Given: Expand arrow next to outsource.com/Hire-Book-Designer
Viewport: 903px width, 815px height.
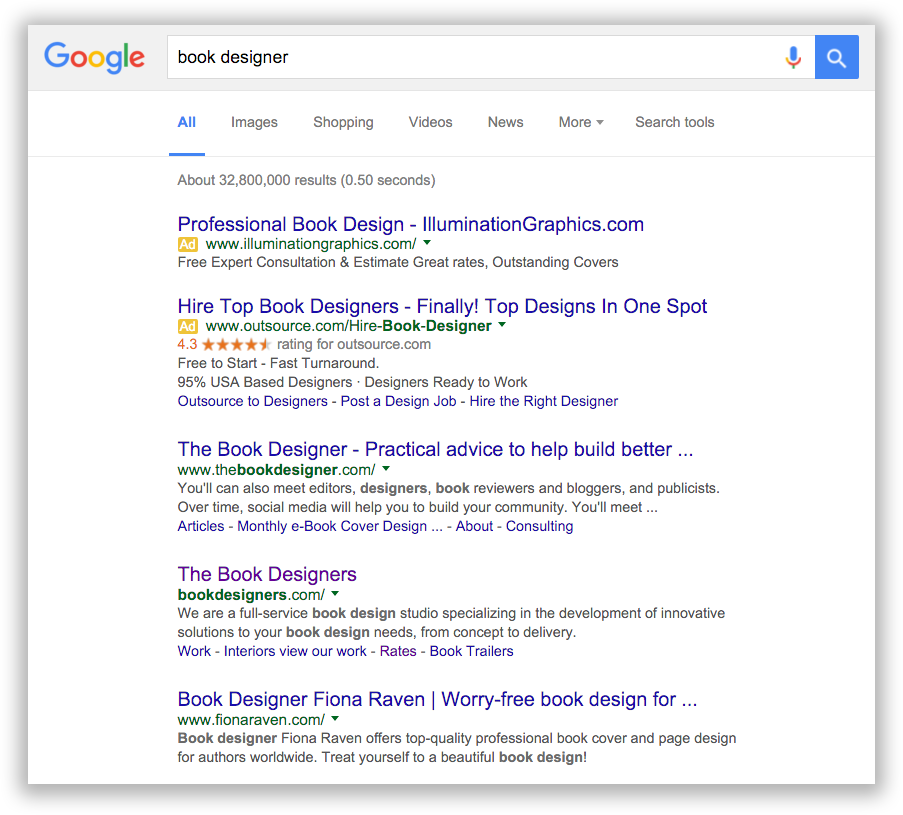Looking at the screenshot, I should [502, 324].
